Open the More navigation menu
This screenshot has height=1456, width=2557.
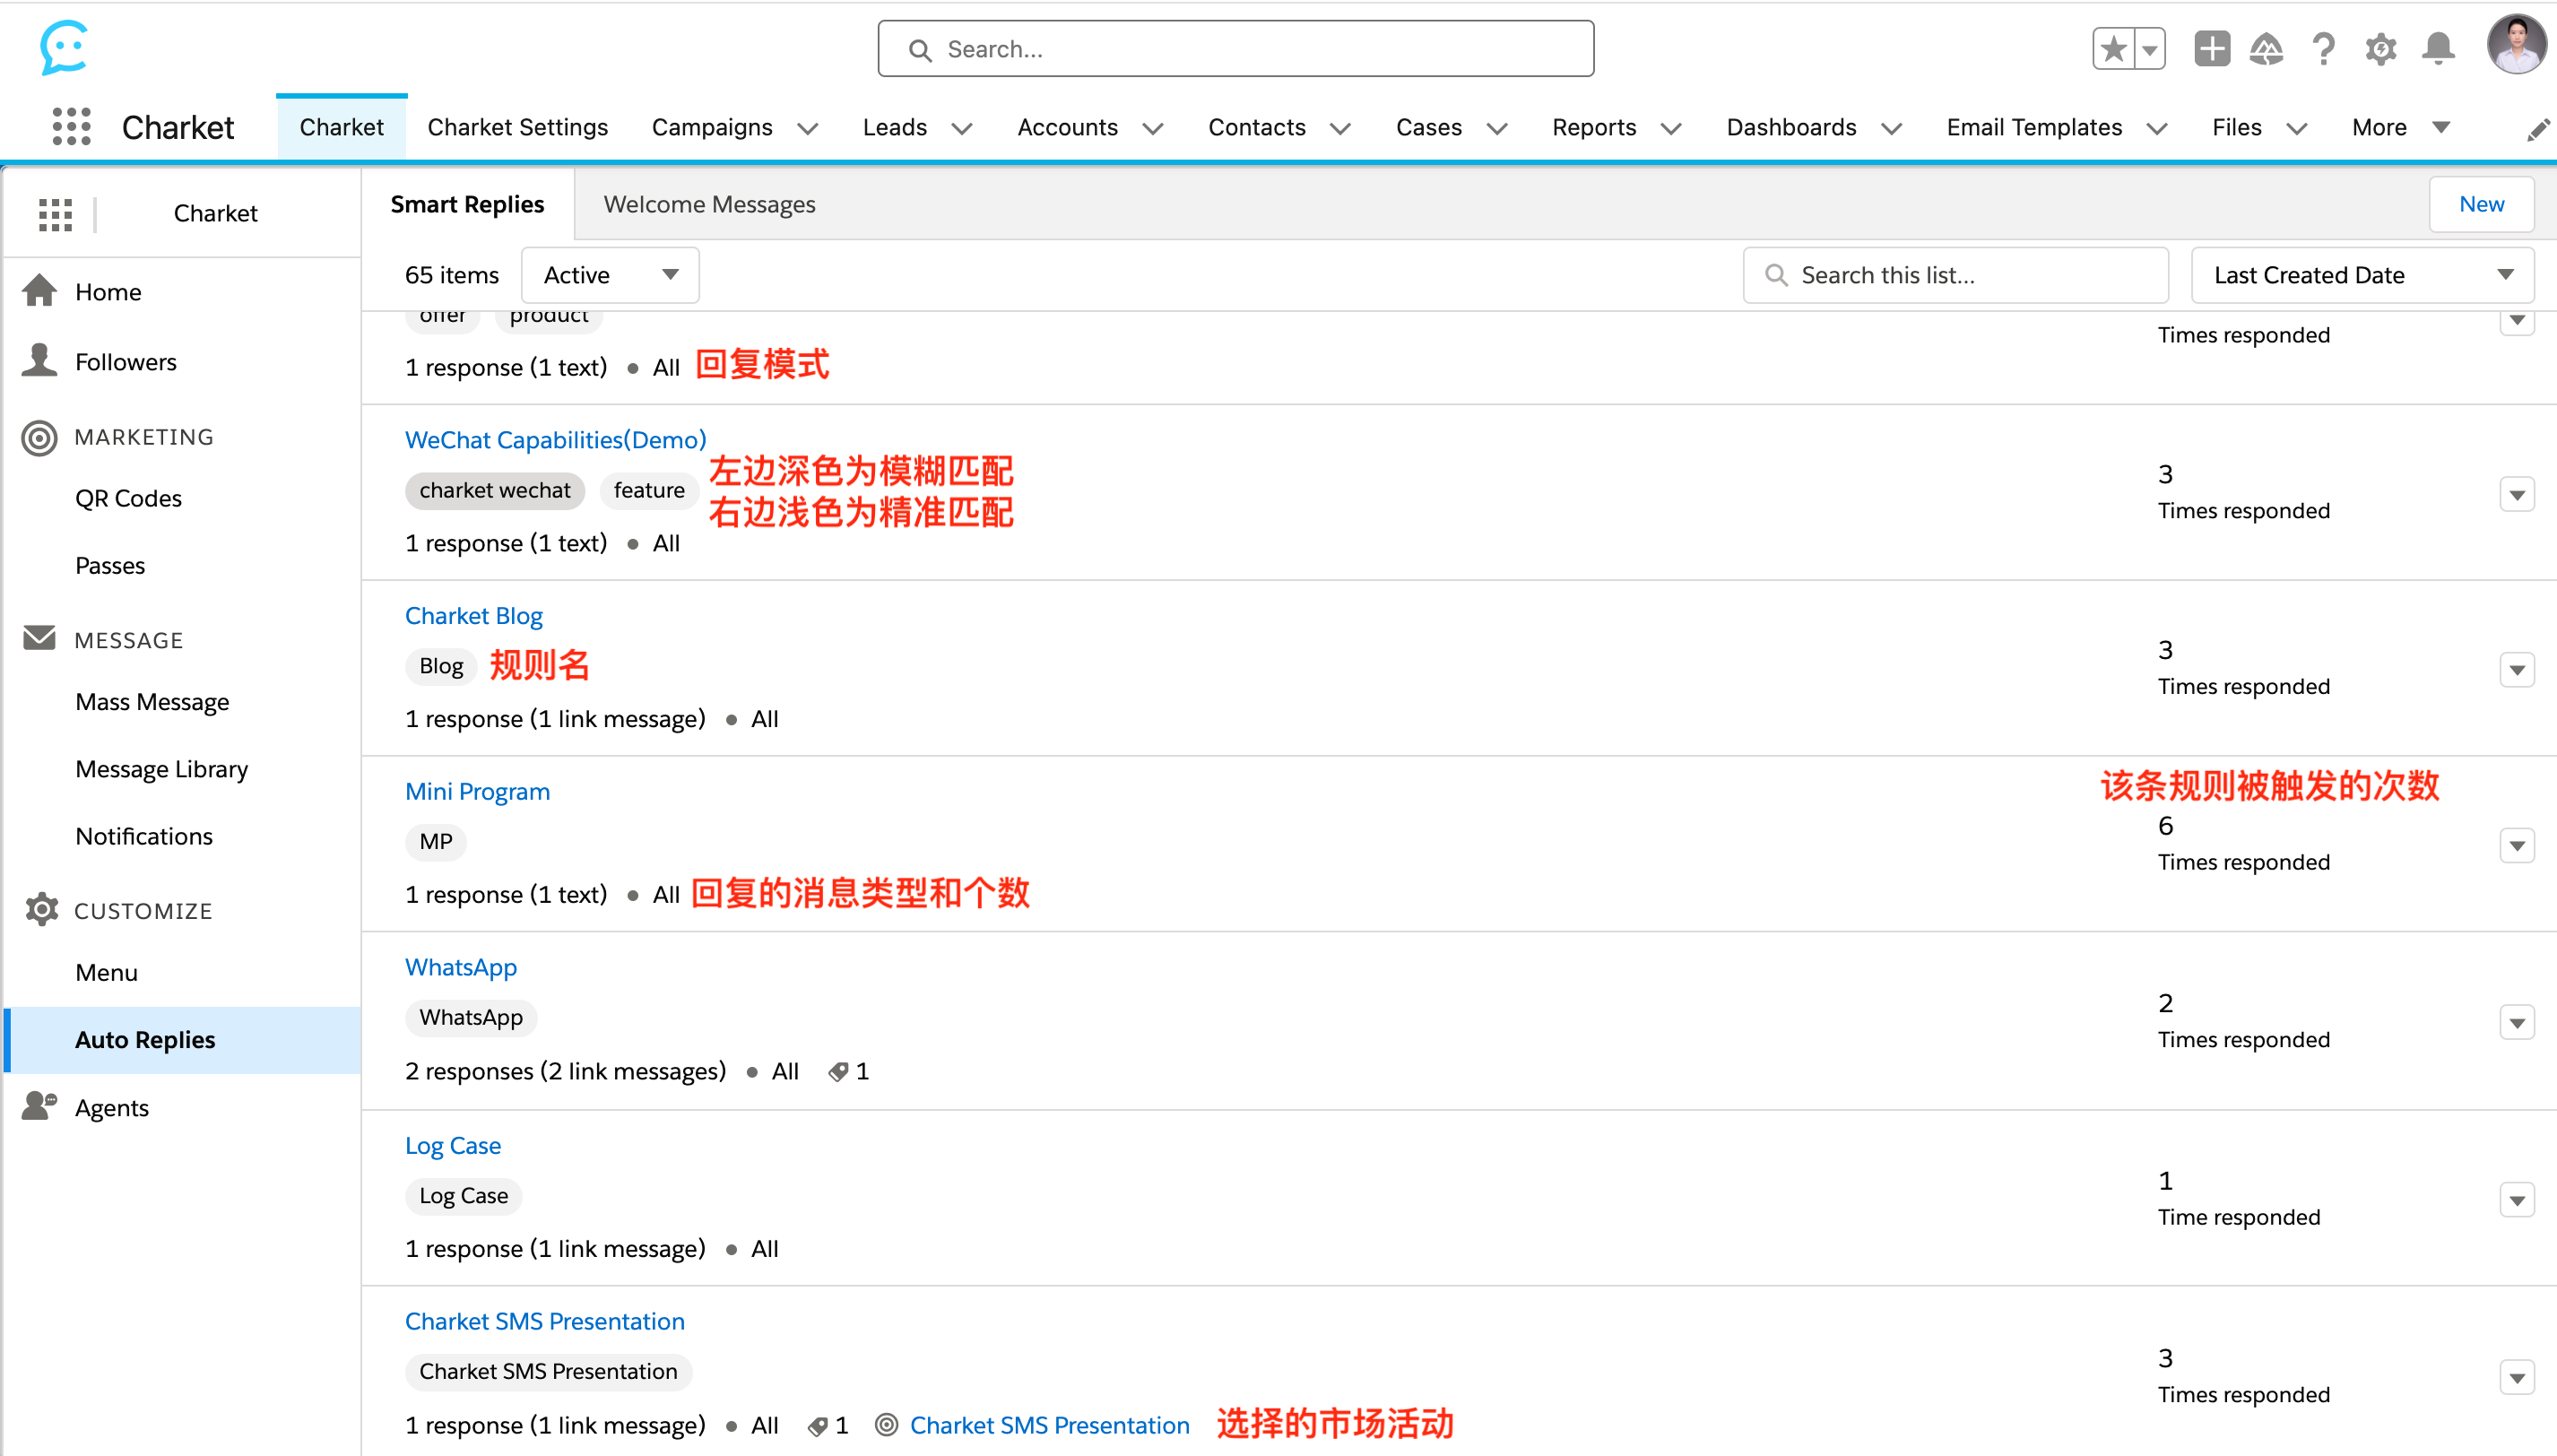click(x=2400, y=128)
